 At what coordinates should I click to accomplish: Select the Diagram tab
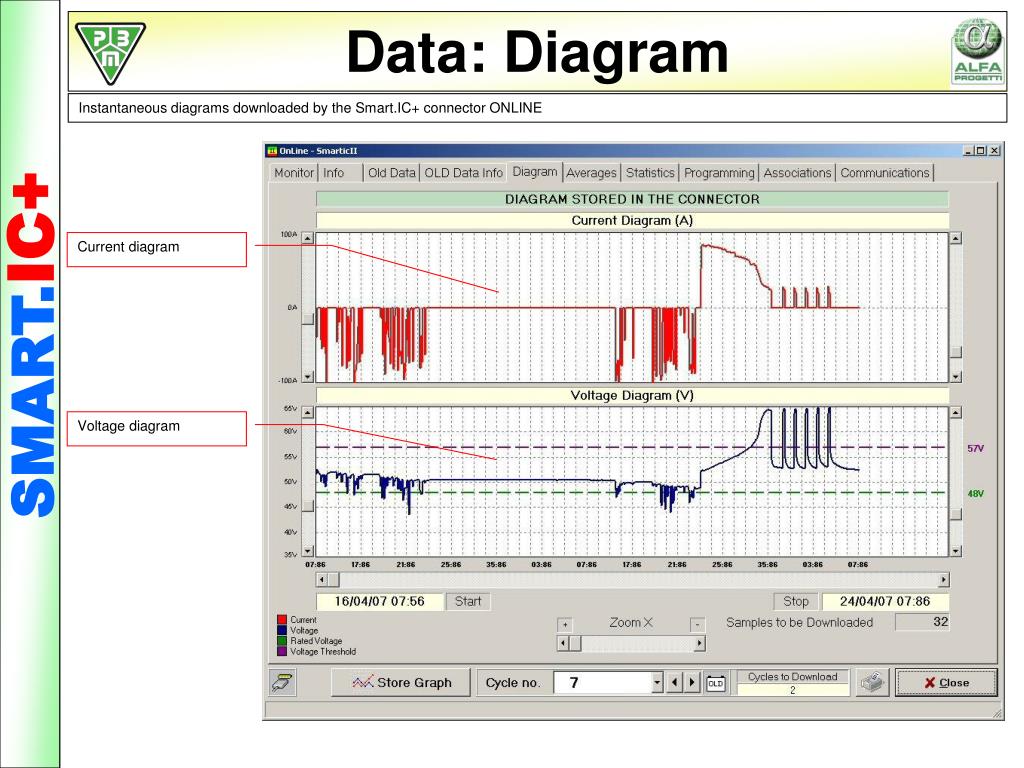pyautogui.click(x=535, y=171)
